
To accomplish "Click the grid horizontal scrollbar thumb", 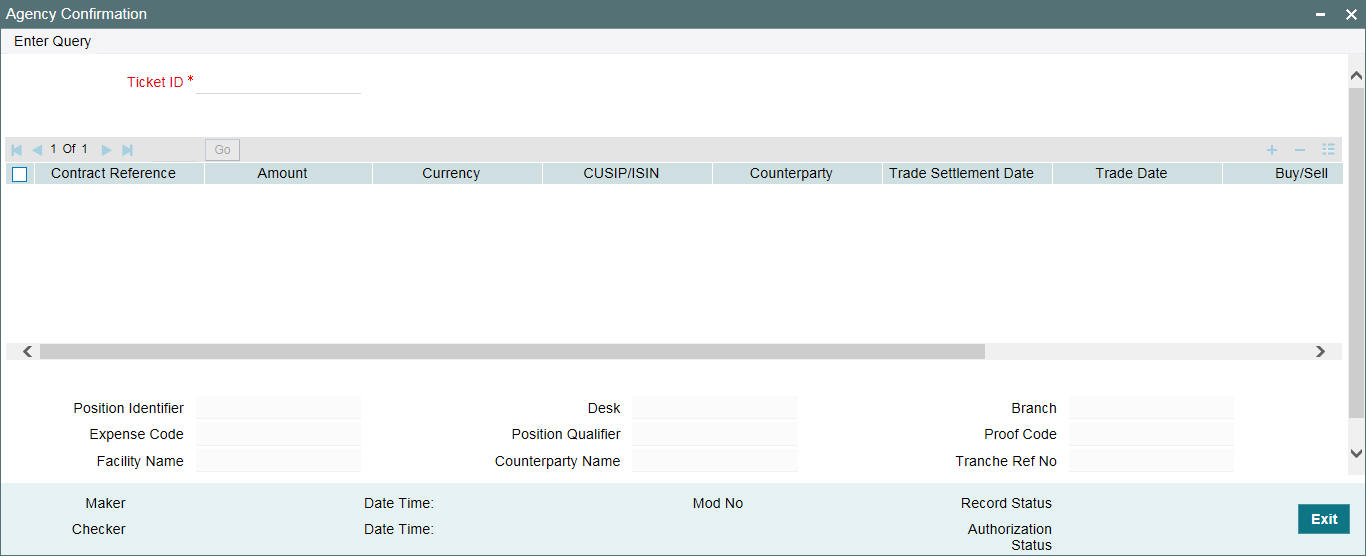I will tap(512, 352).
